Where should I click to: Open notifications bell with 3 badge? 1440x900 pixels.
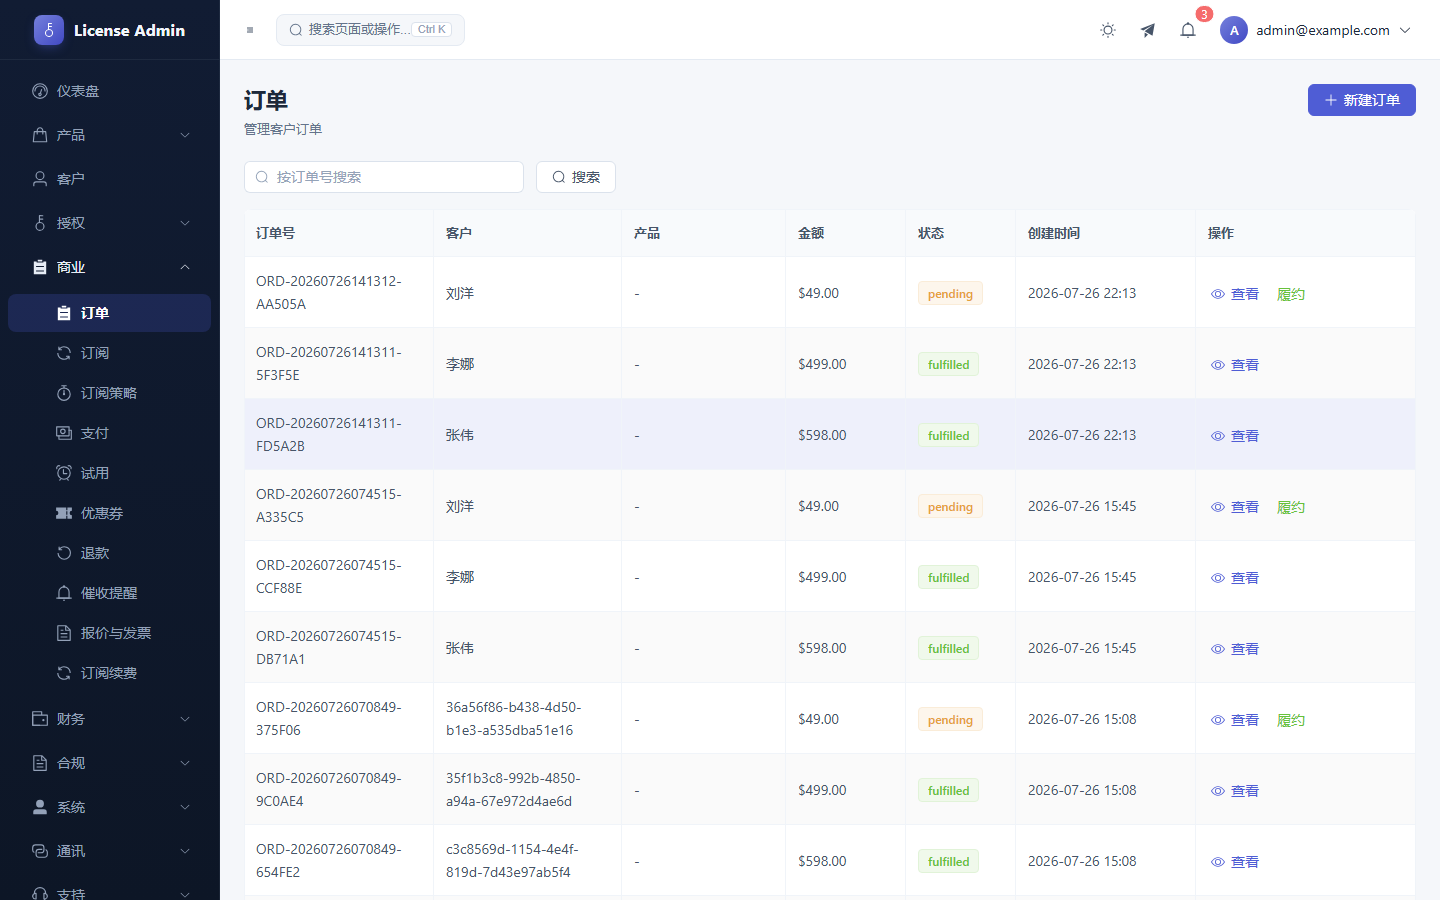click(1188, 30)
